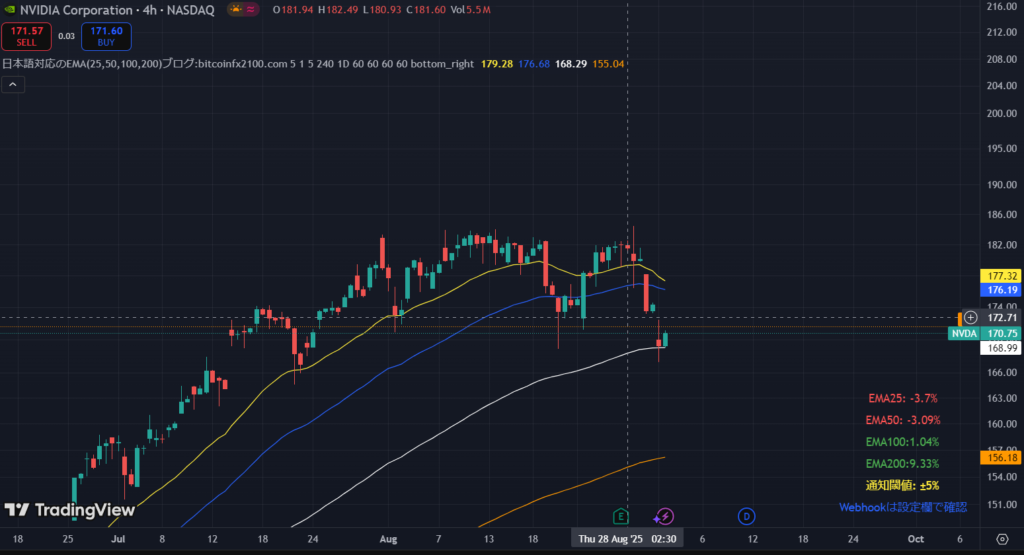Click the NVIDIA logo icon beside the symbol
The height and width of the screenshot is (555, 1024).
(8, 10)
